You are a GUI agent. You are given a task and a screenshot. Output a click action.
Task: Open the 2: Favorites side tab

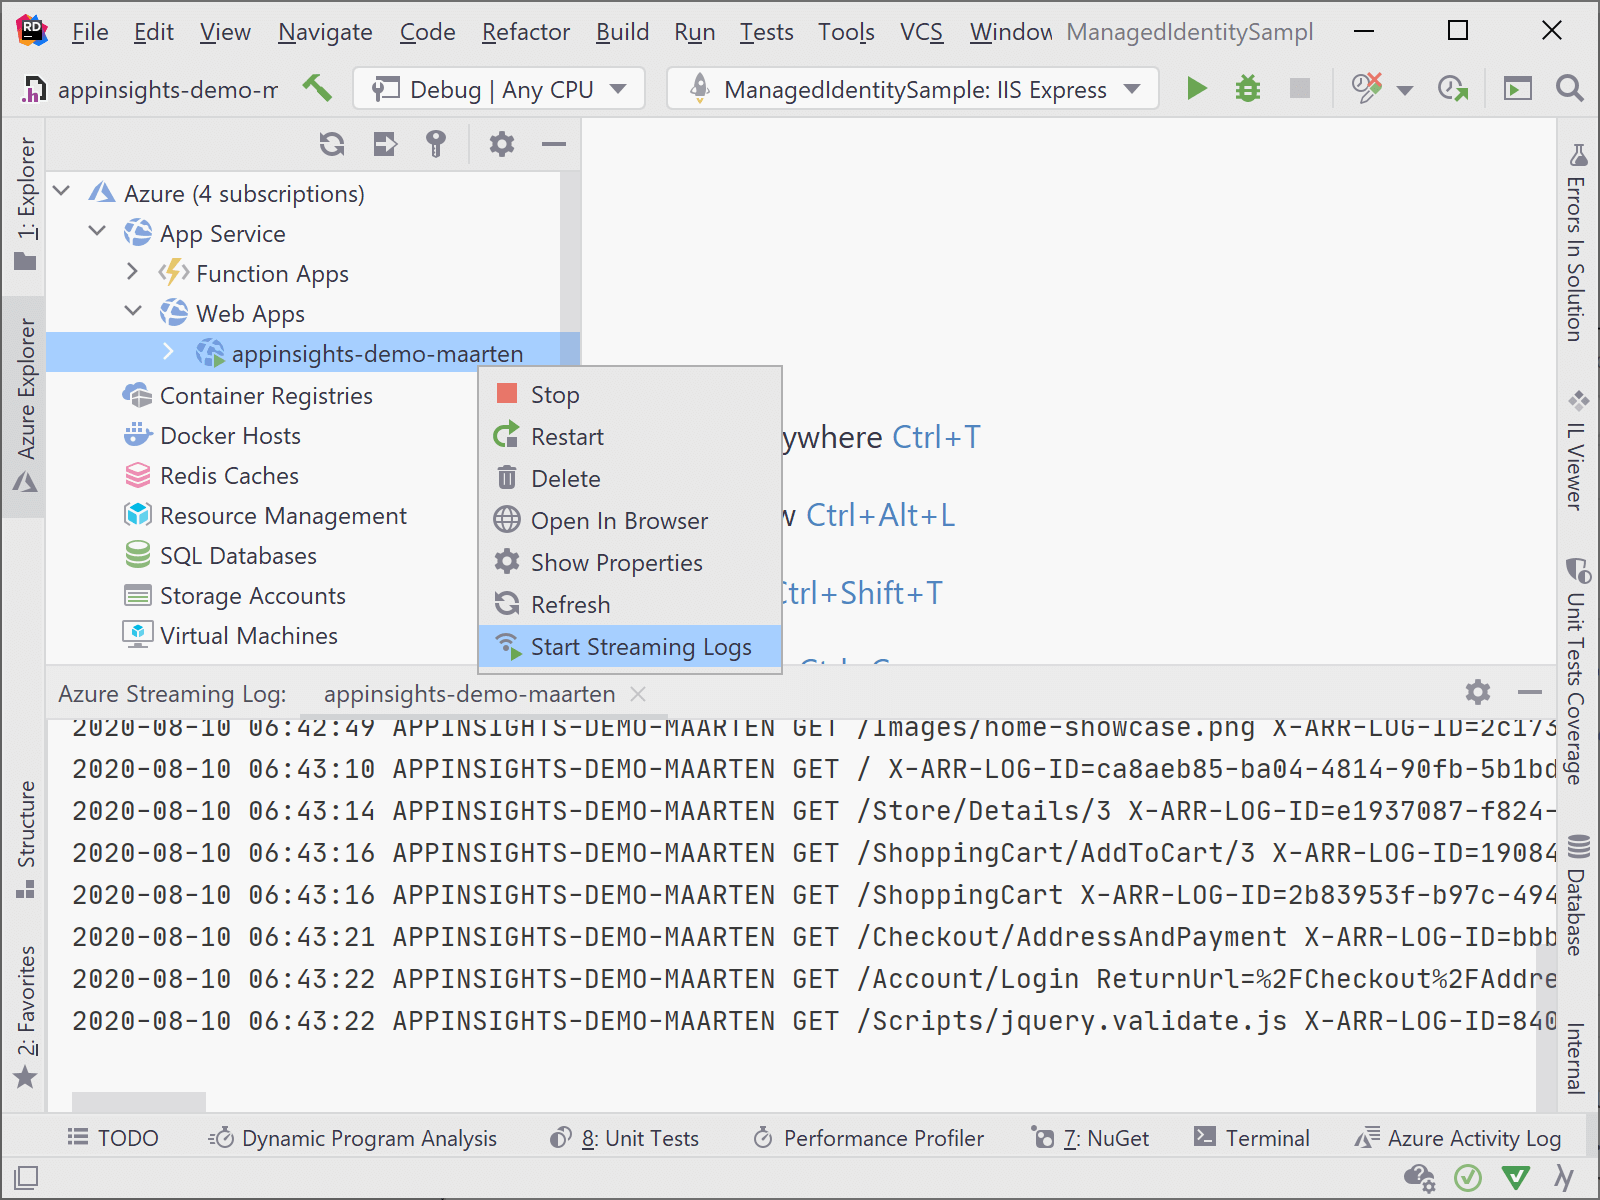pyautogui.click(x=26, y=1018)
